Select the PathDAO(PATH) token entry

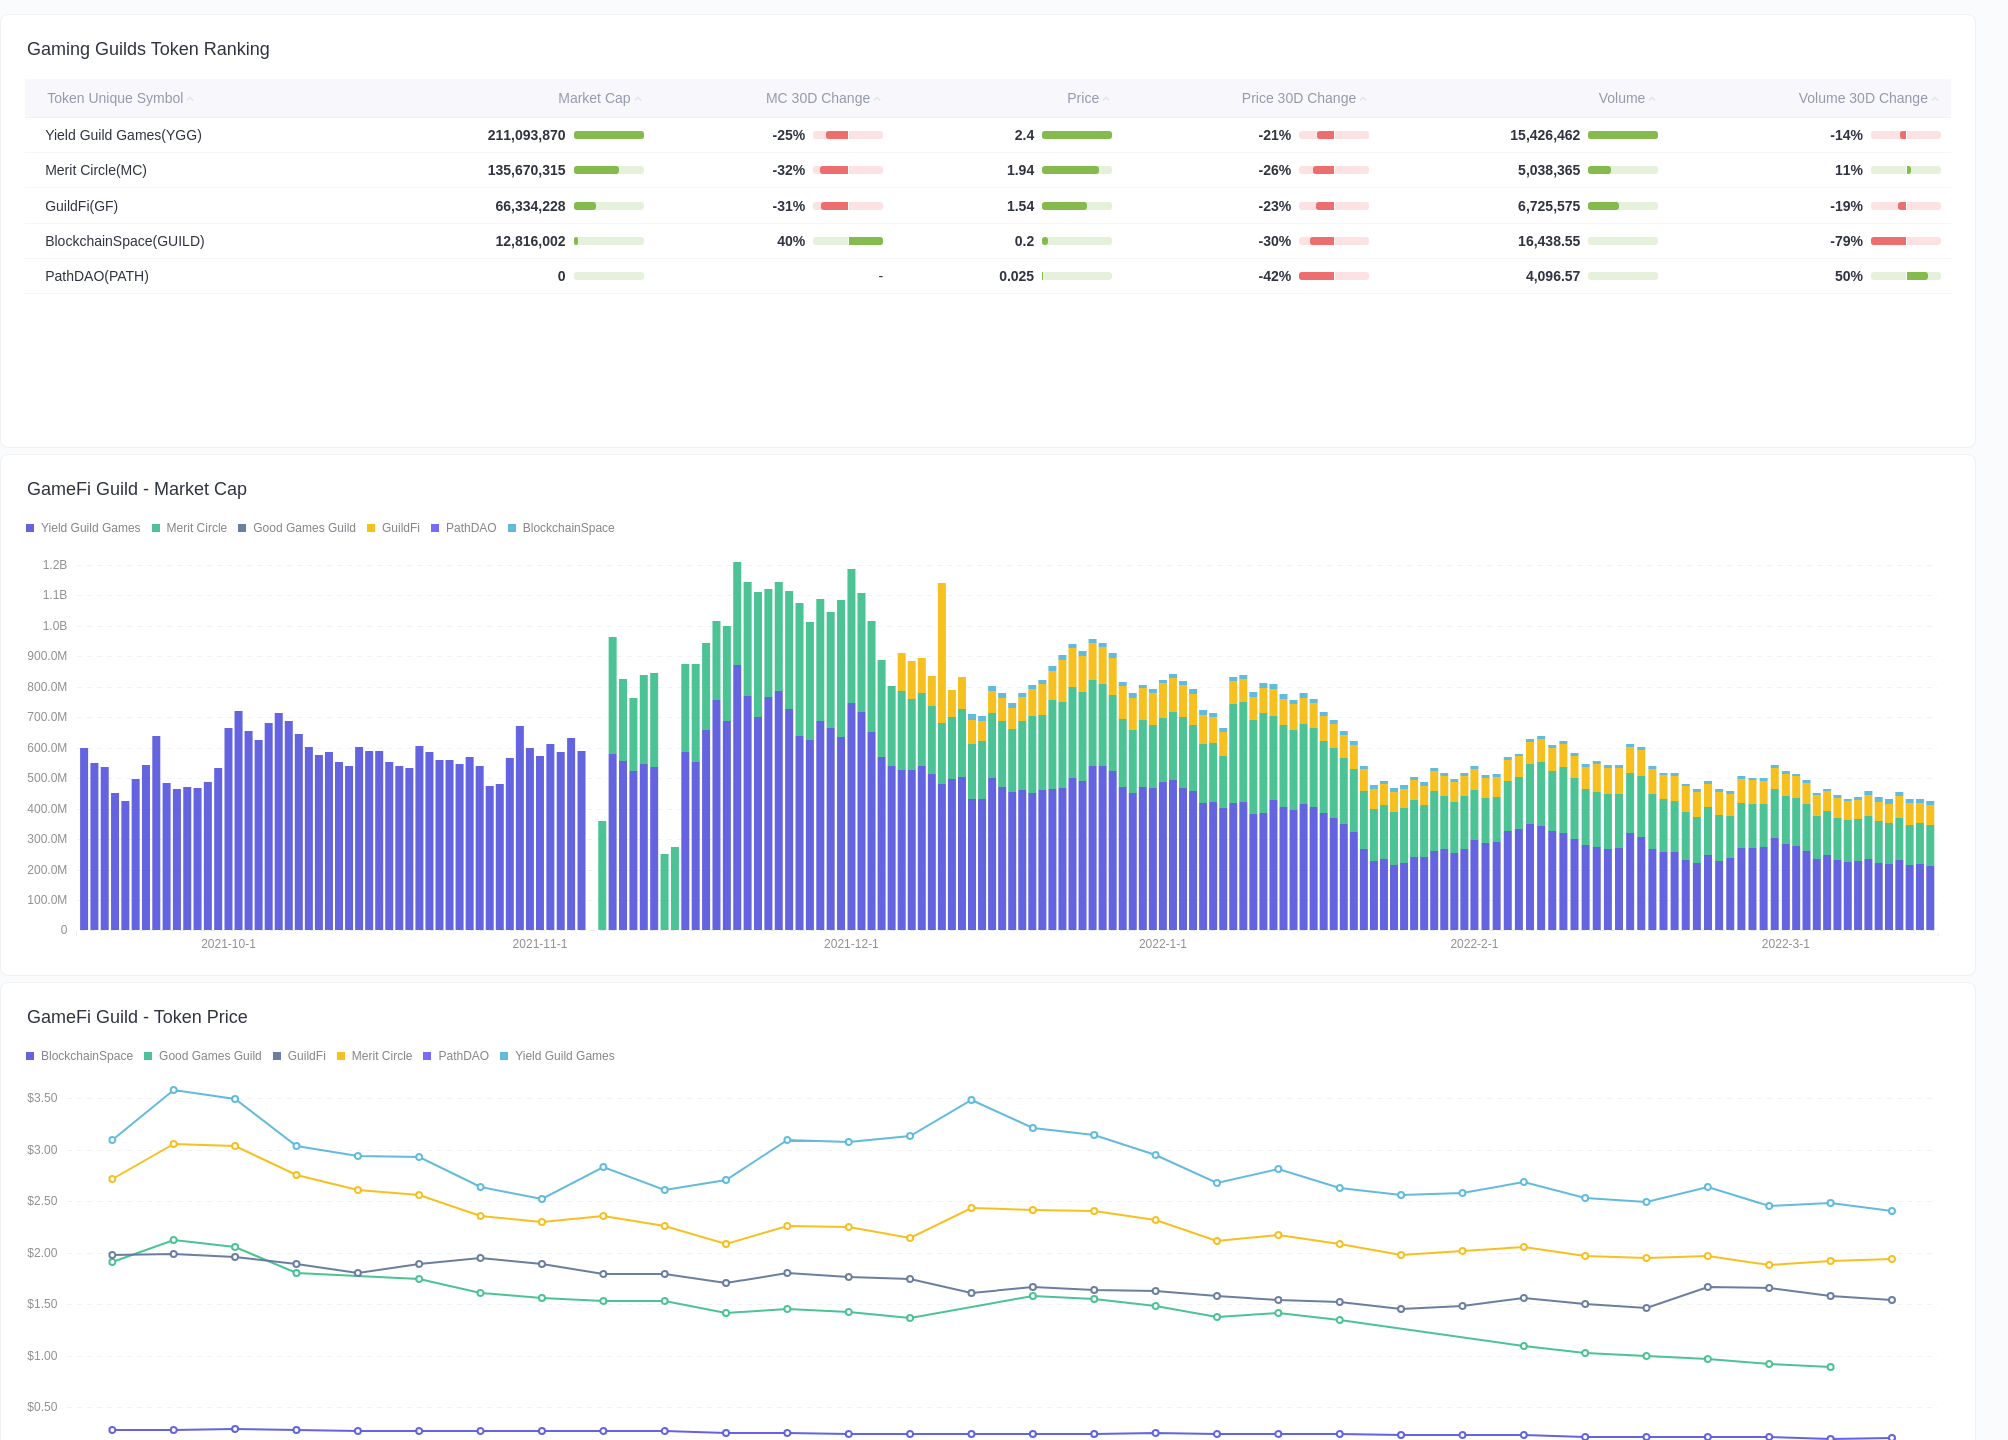96,276
